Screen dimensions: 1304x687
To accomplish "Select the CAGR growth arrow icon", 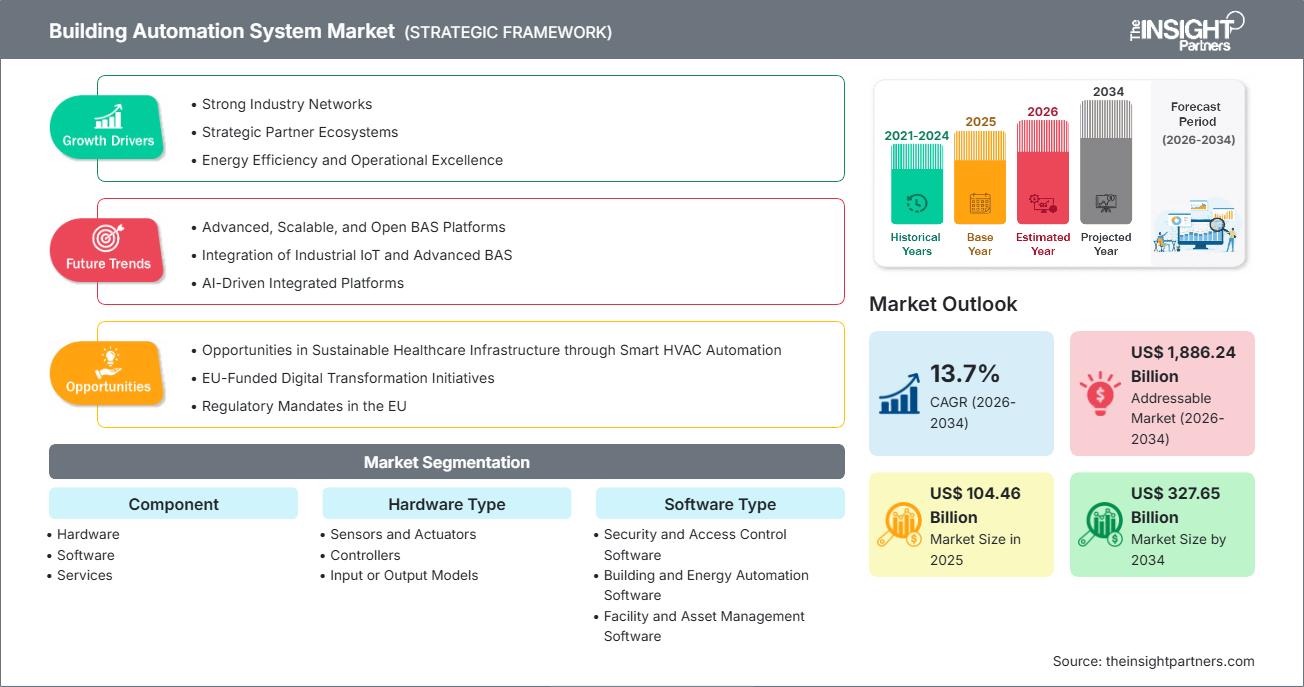I will (899, 393).
